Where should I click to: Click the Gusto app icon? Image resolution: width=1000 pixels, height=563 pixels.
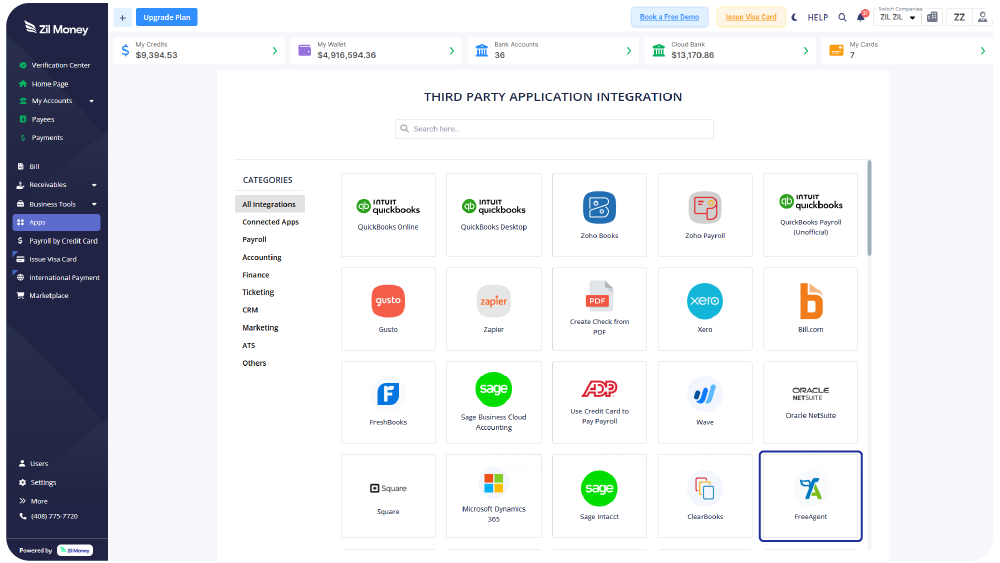tap(388, 300)
